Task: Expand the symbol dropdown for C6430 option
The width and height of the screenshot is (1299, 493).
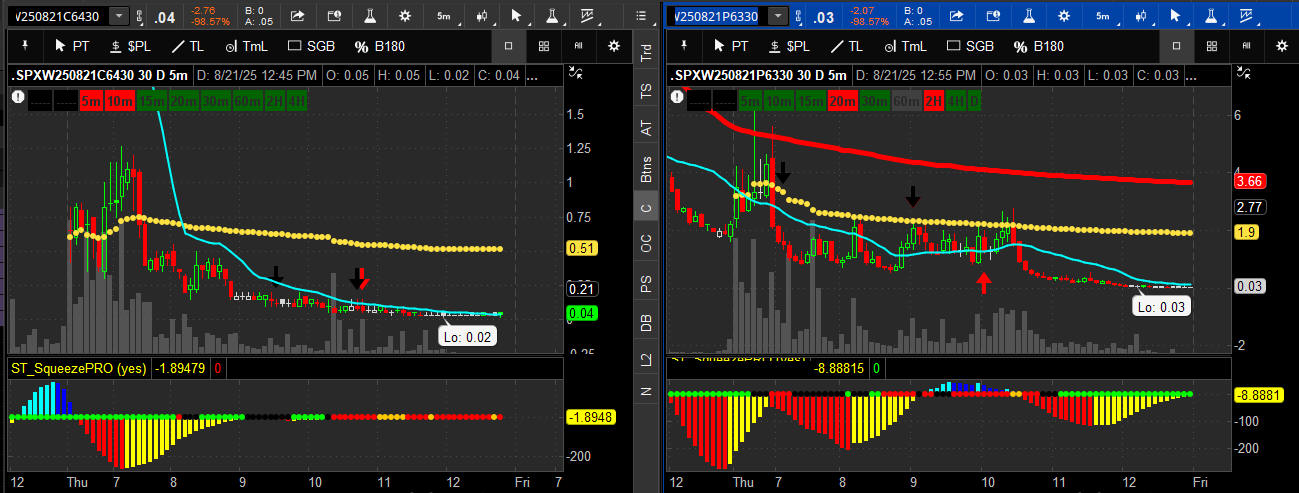Action: 119,16
